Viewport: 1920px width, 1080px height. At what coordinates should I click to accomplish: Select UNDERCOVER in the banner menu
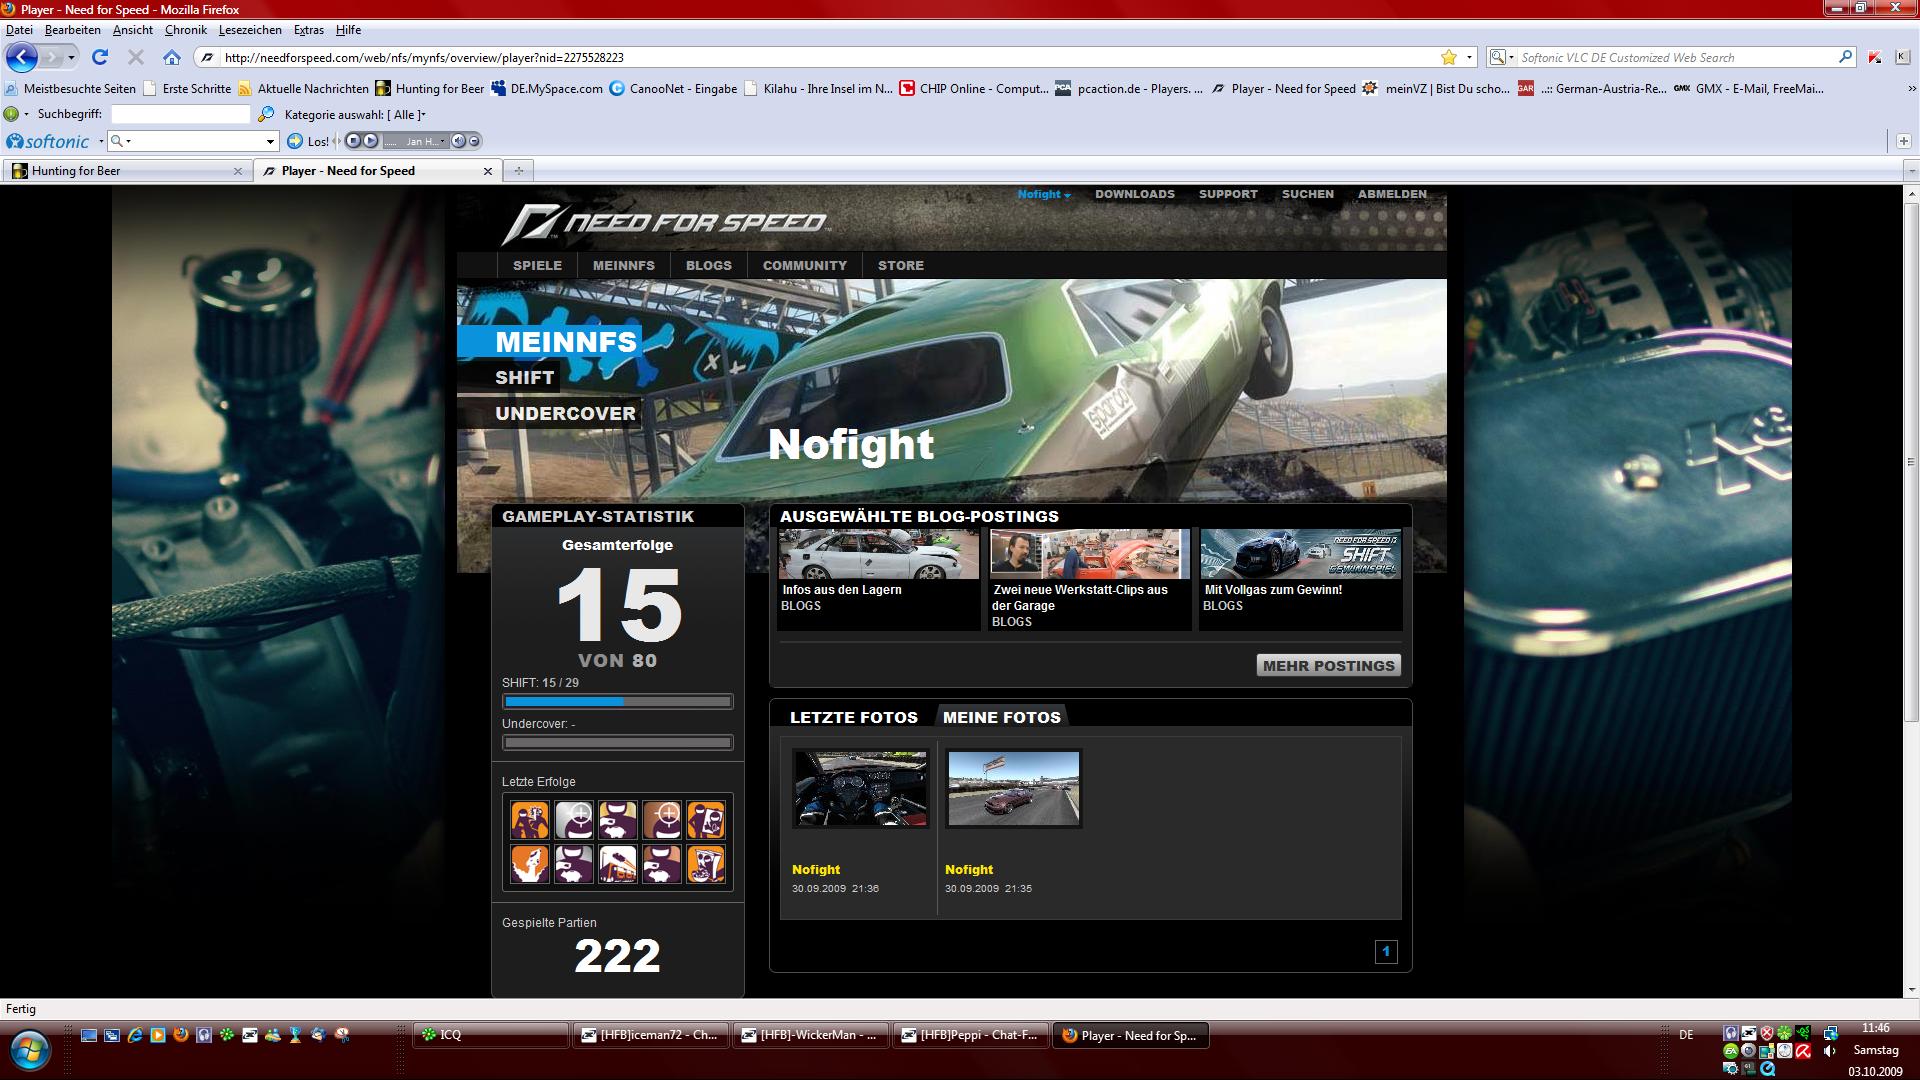point(565,413)
